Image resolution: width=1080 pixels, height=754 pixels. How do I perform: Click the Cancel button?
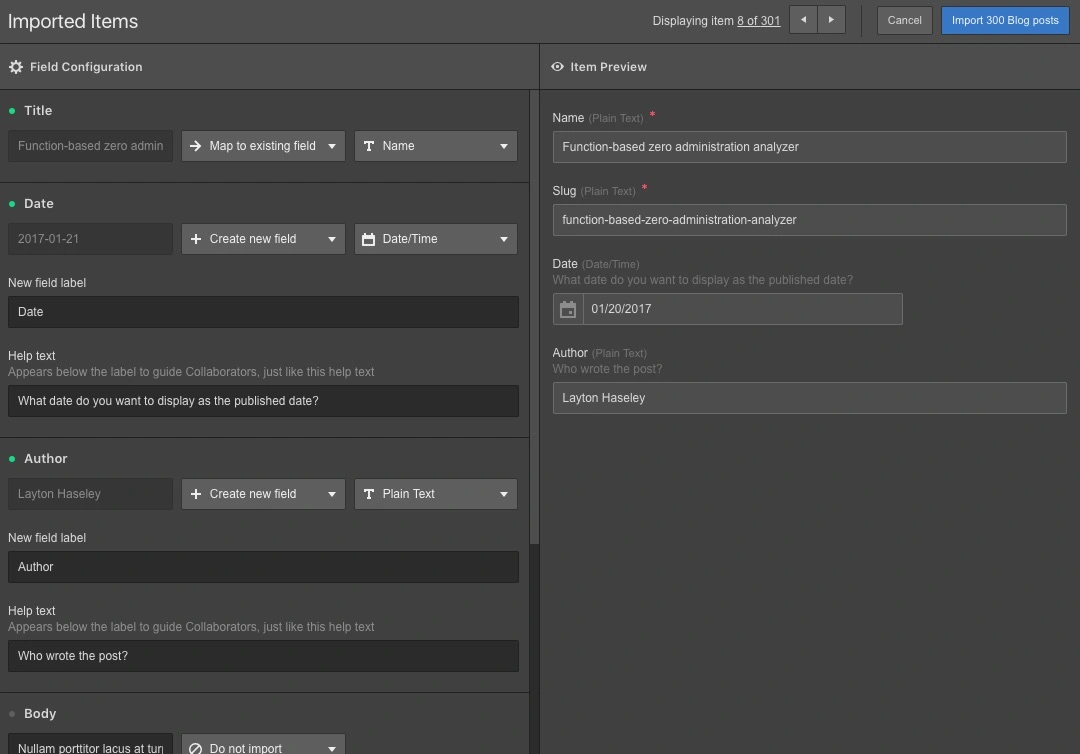click(x=904, y=20)
